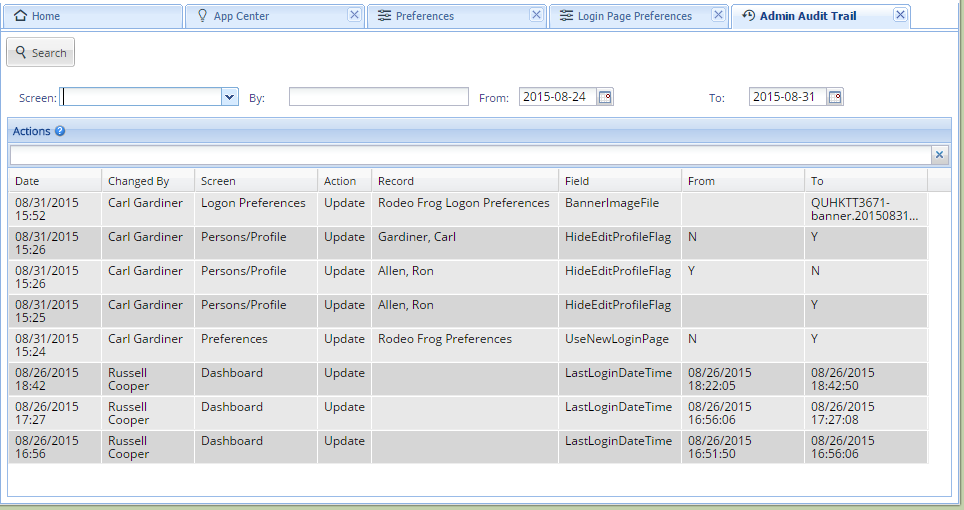Screen dimensions: 964x510
Task: Select the 08/26/2015 16:56 date cell
Action: pos(55,447)
